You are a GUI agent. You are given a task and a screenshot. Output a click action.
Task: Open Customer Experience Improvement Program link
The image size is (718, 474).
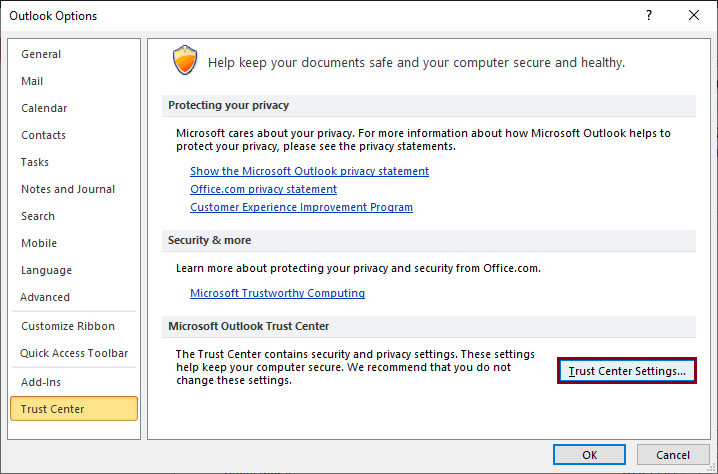coord(301,207)
